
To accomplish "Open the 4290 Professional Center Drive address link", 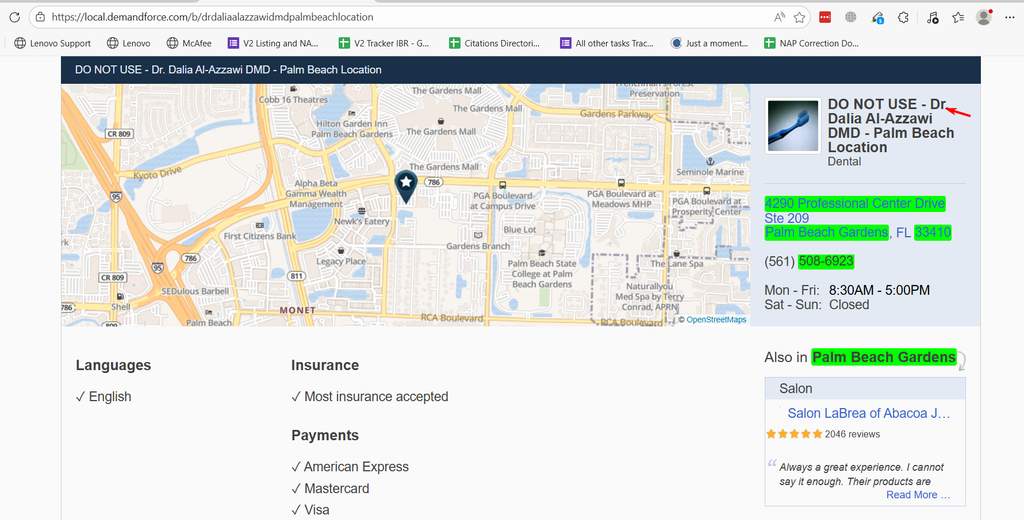I will tap(855, 203).
